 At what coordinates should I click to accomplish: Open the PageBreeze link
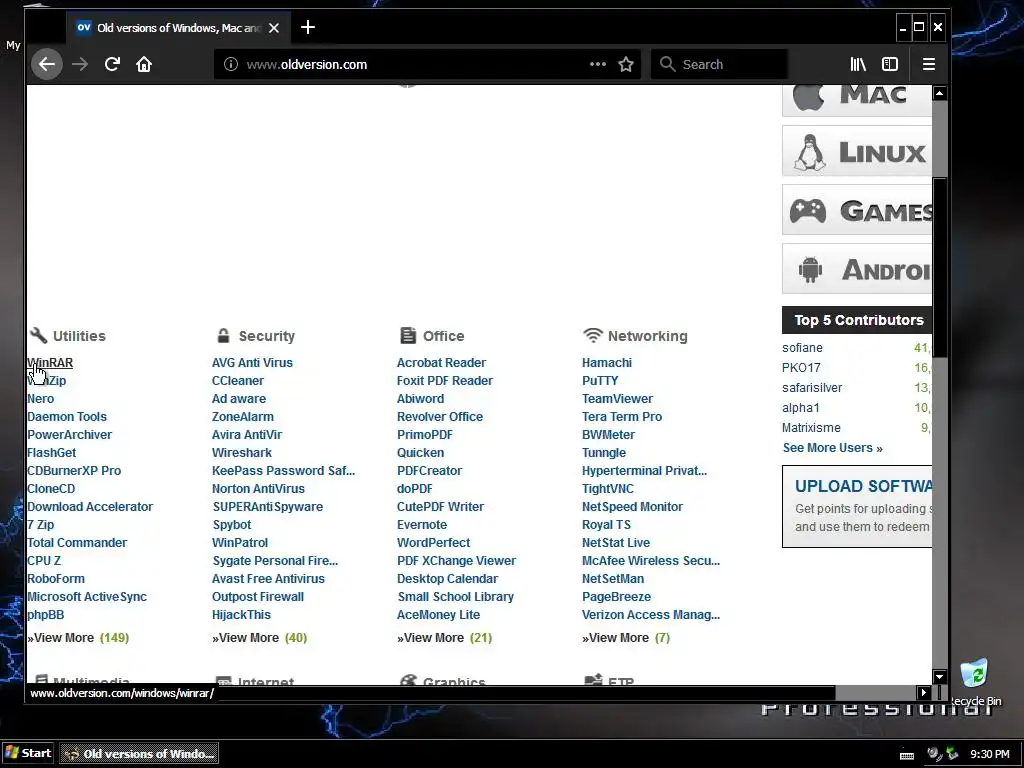pos(616,597)
